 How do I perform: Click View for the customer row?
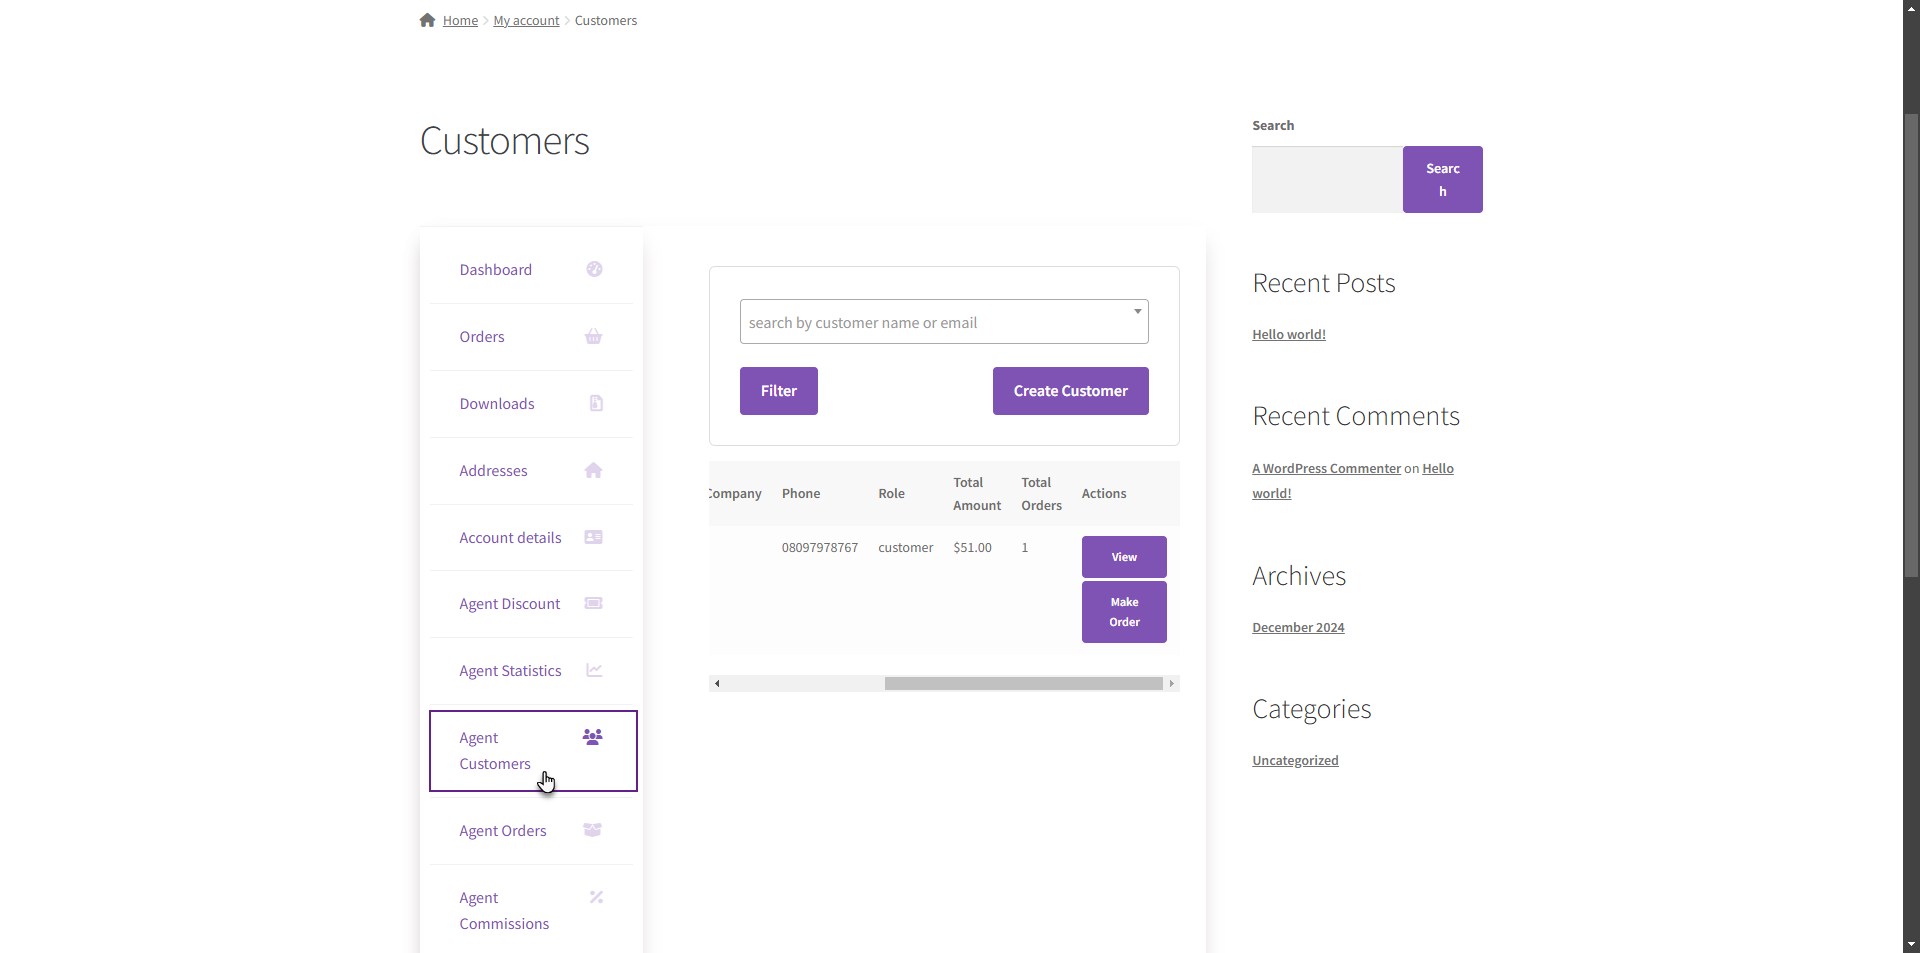click(x=1124, y=557)
